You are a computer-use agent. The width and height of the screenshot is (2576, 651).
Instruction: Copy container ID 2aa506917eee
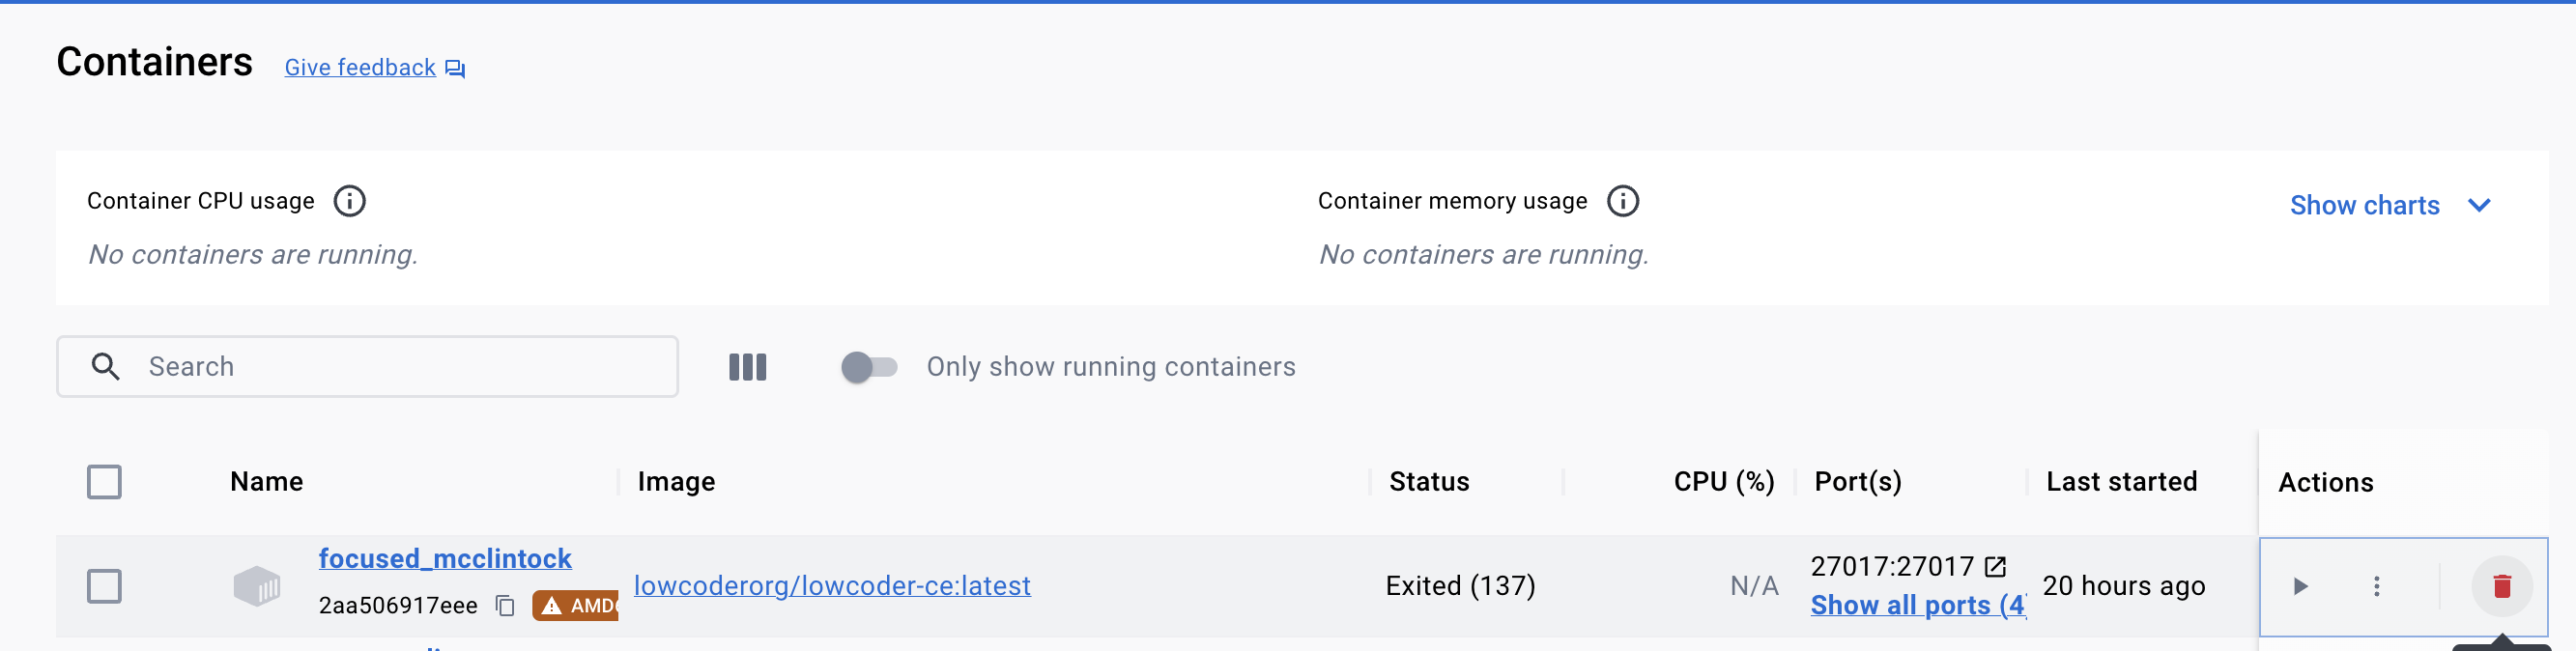point(505,606)
